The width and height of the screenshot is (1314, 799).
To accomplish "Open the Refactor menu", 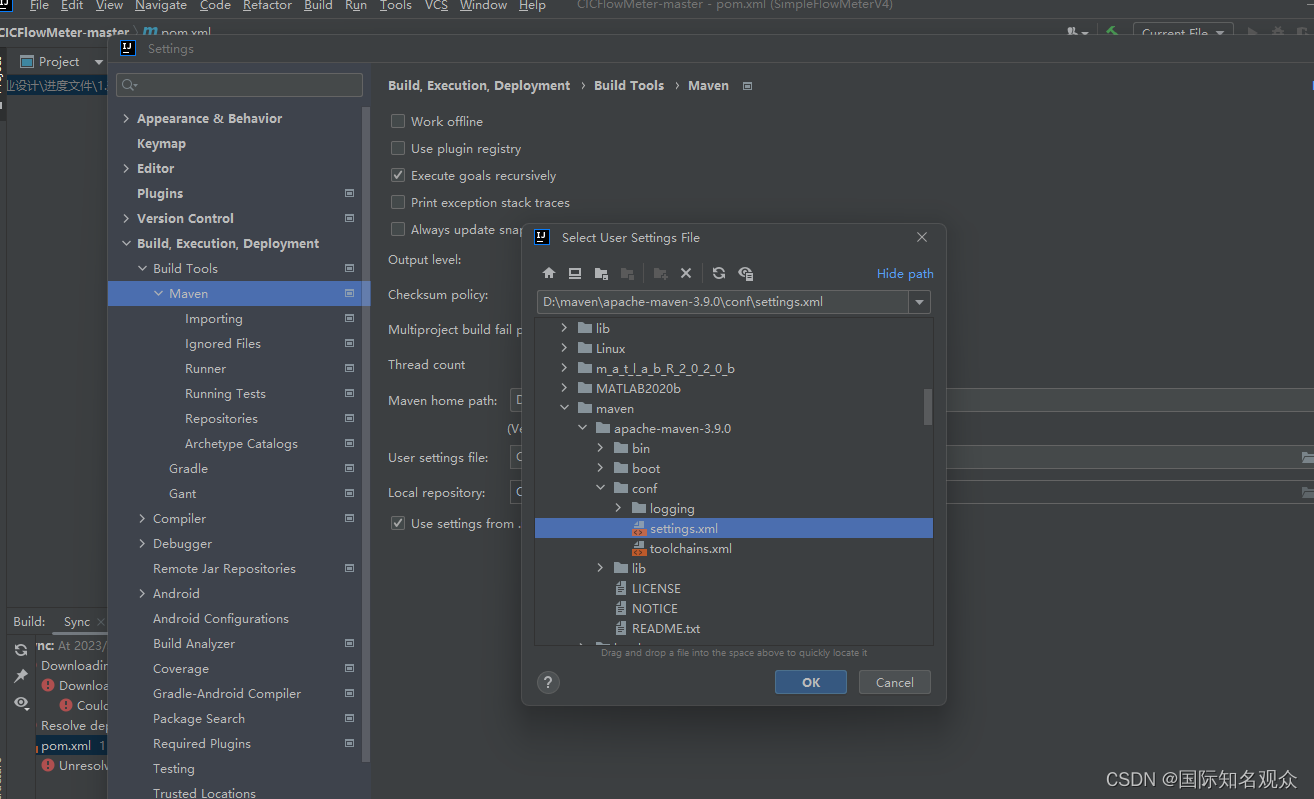I will (267, 5).
